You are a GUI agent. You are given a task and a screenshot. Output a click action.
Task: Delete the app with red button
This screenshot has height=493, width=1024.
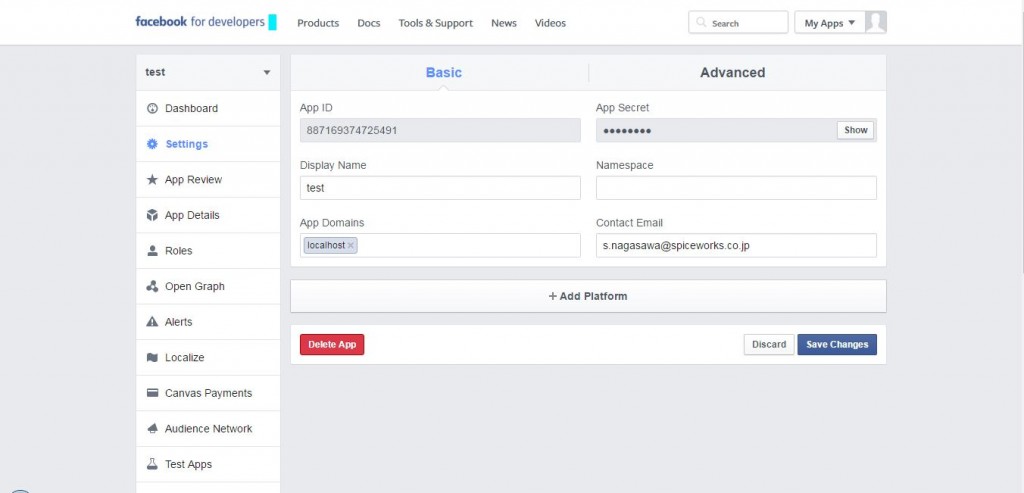coord(332,344)
